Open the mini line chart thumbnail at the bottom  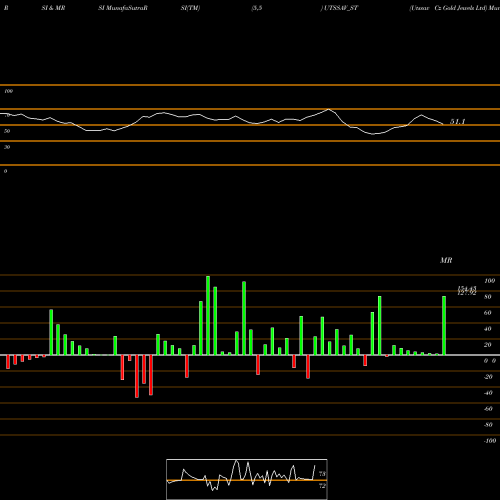click(247, 479)
